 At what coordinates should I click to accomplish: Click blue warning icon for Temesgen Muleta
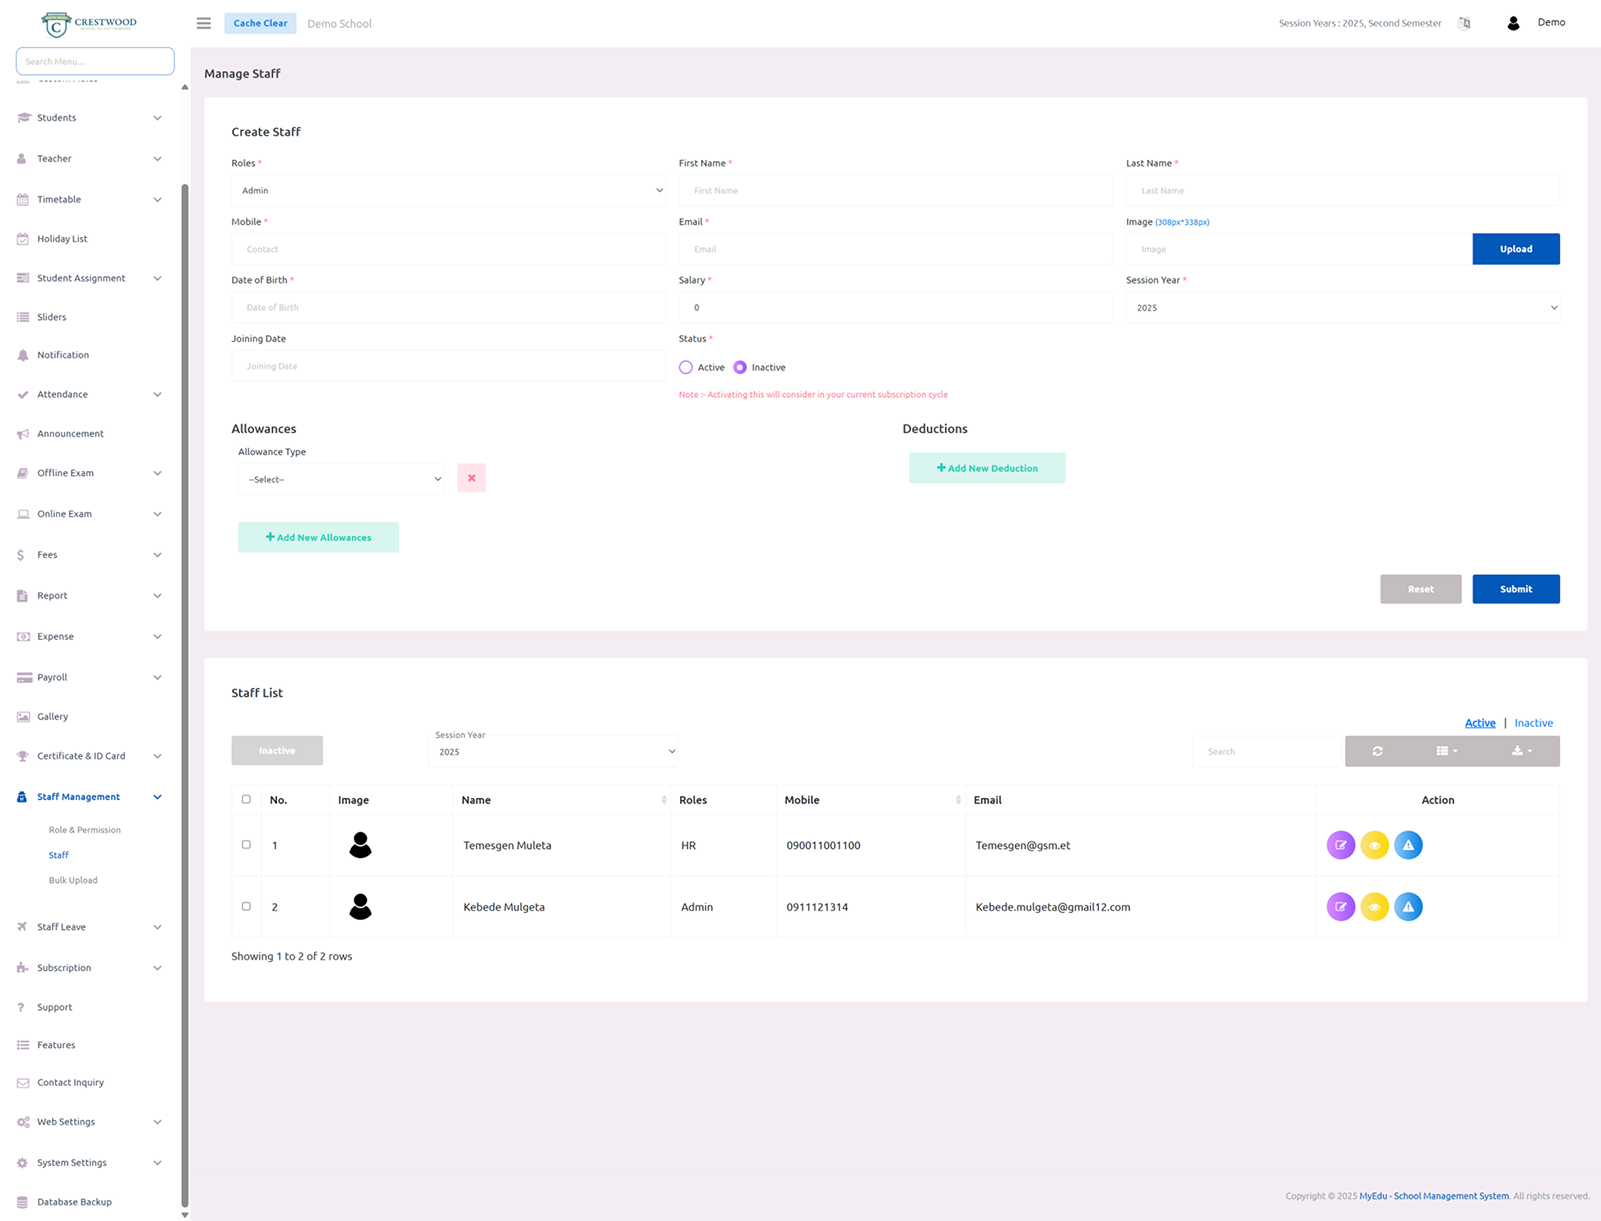tap(1408, 845)
